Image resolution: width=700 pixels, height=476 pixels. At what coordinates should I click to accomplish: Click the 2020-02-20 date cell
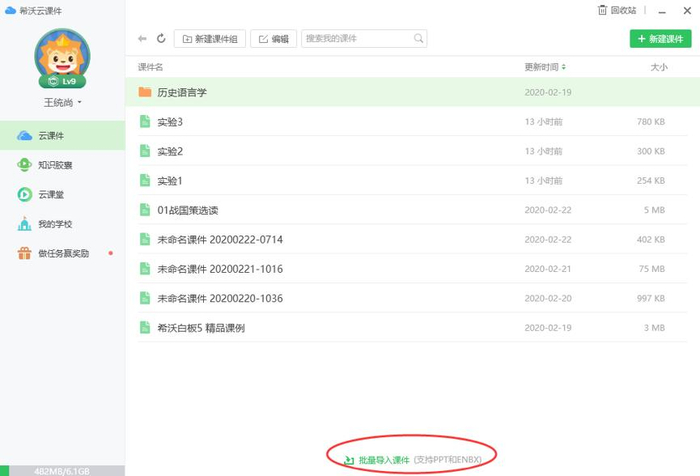pos(548,298)
